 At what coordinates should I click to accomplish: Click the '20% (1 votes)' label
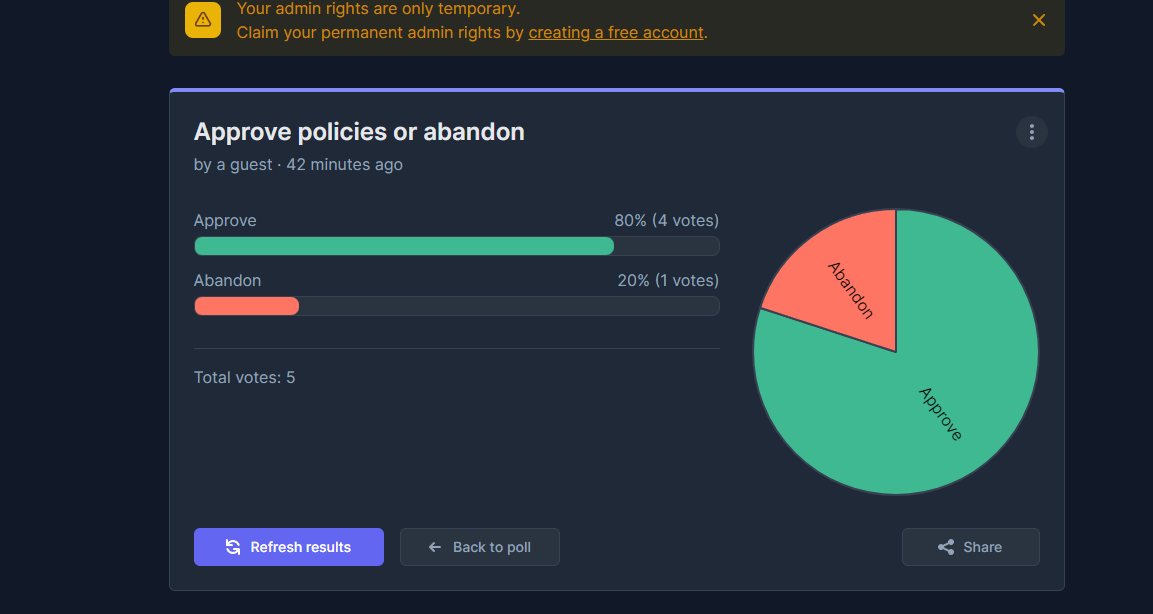(x=668, y=281)
